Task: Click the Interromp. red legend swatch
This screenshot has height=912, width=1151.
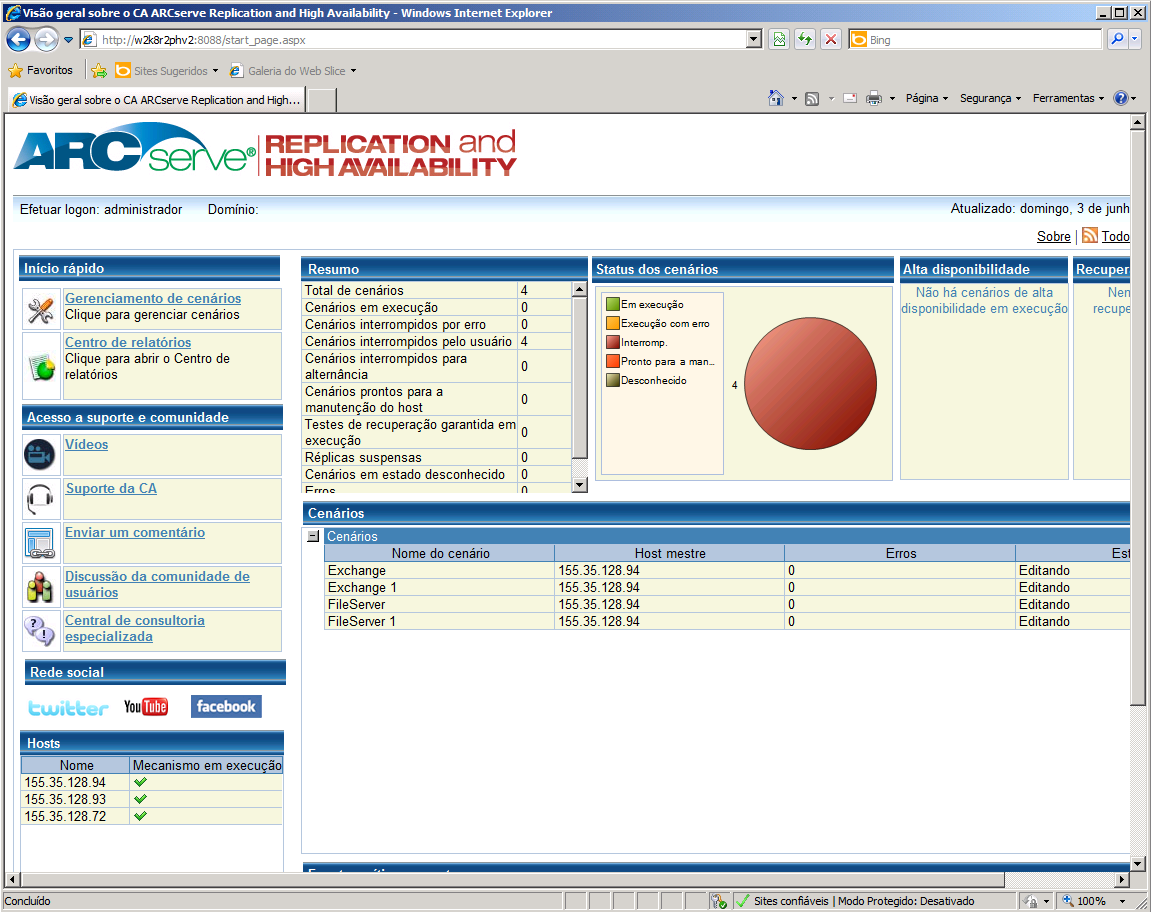Action: click(x=612, y=342)
